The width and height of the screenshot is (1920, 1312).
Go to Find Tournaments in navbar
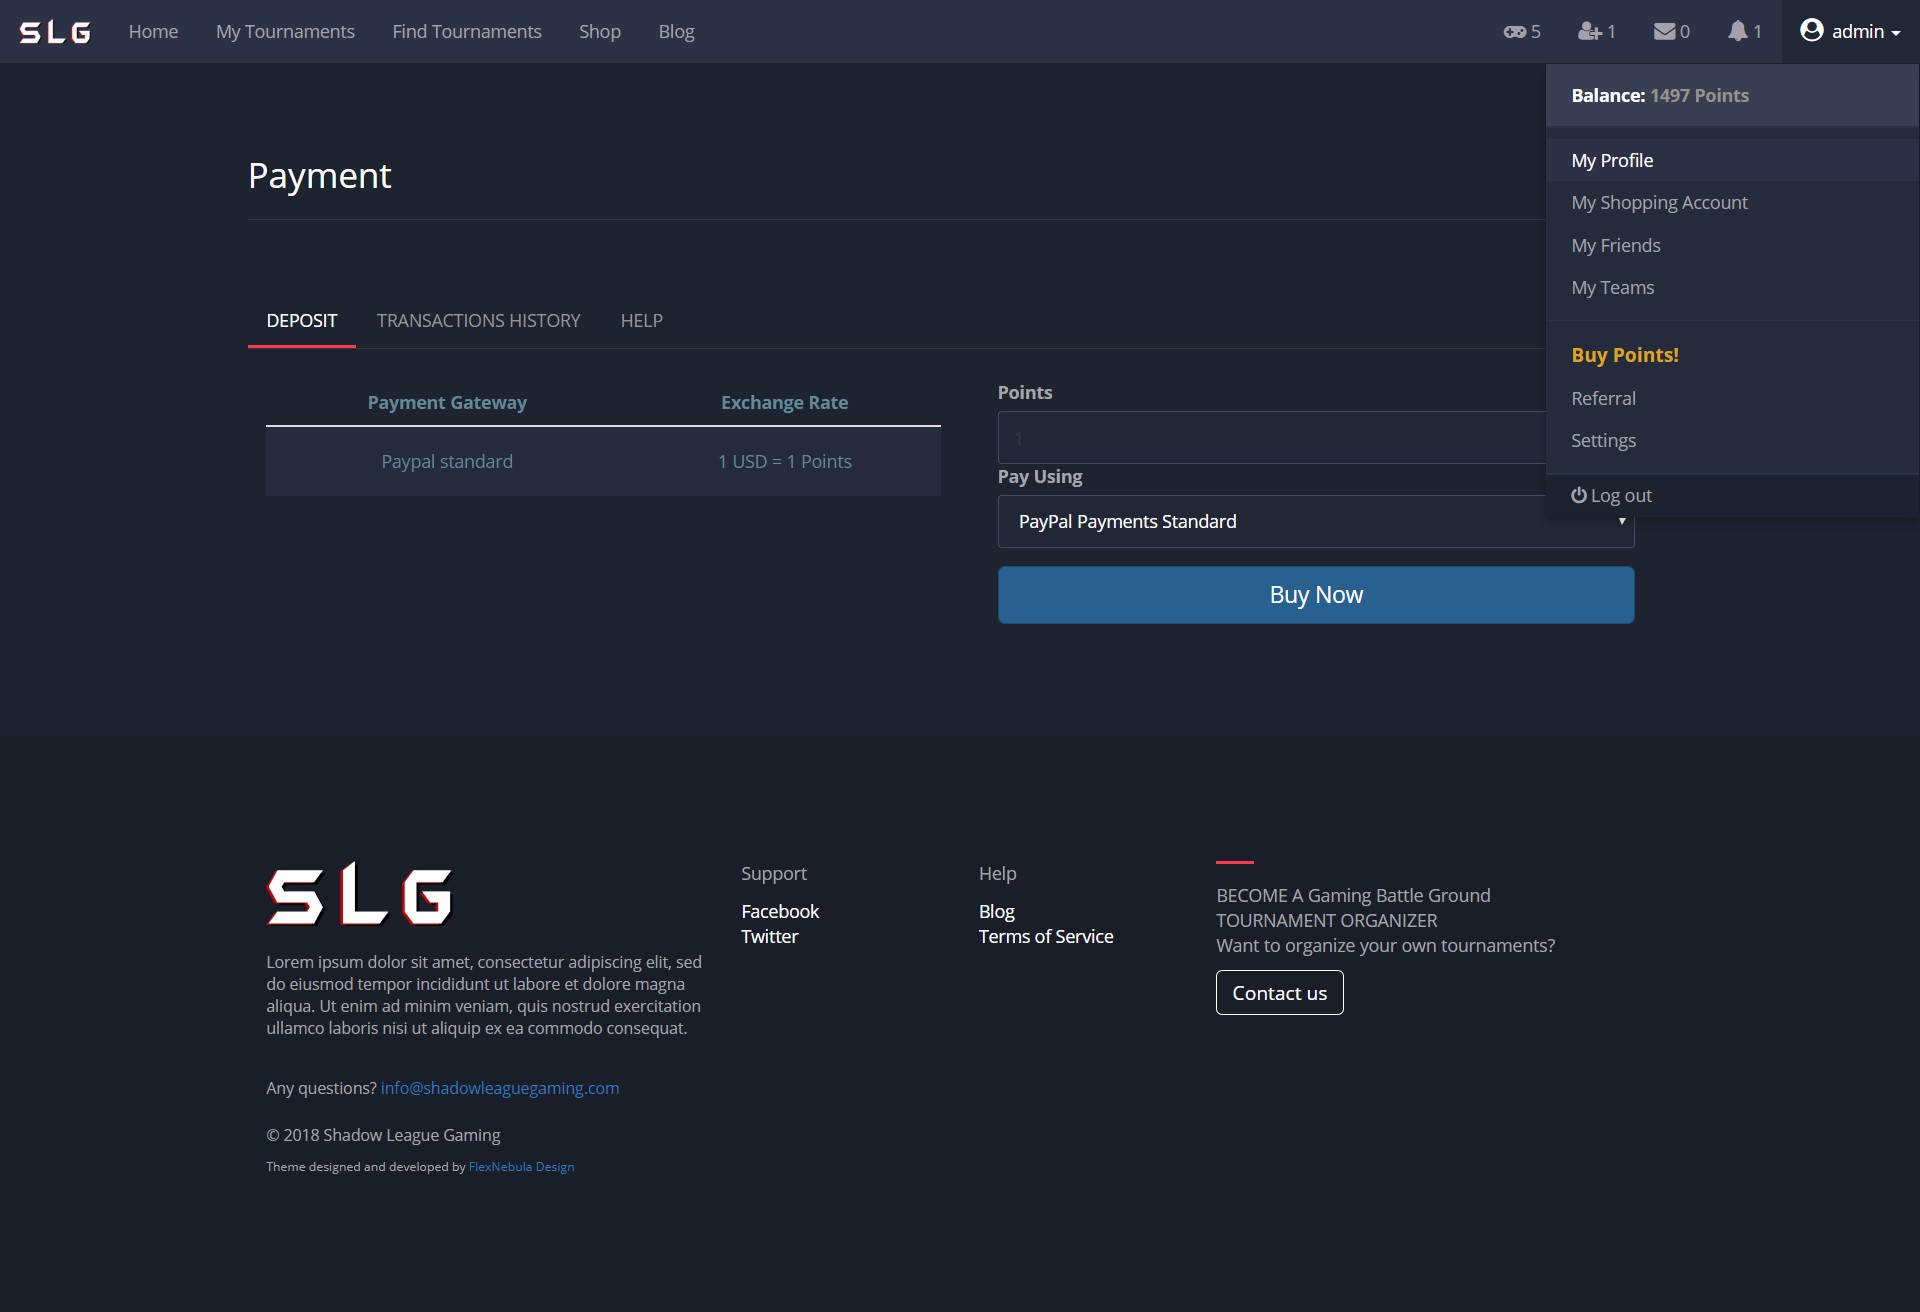tap(466, 32)
